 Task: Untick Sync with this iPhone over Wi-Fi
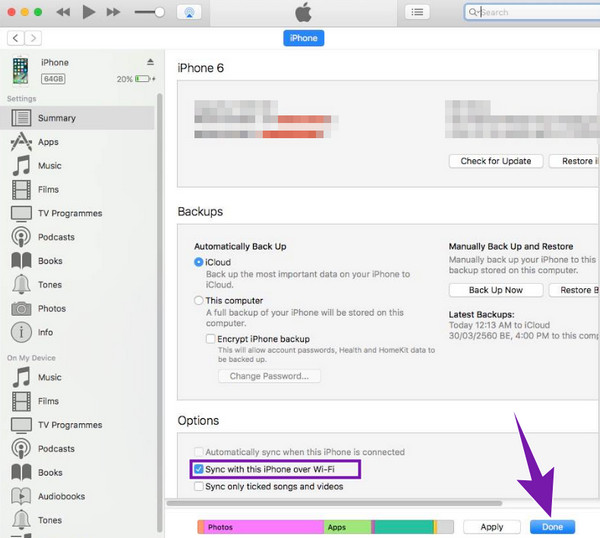pyautogui.click(x=199, y=469)
